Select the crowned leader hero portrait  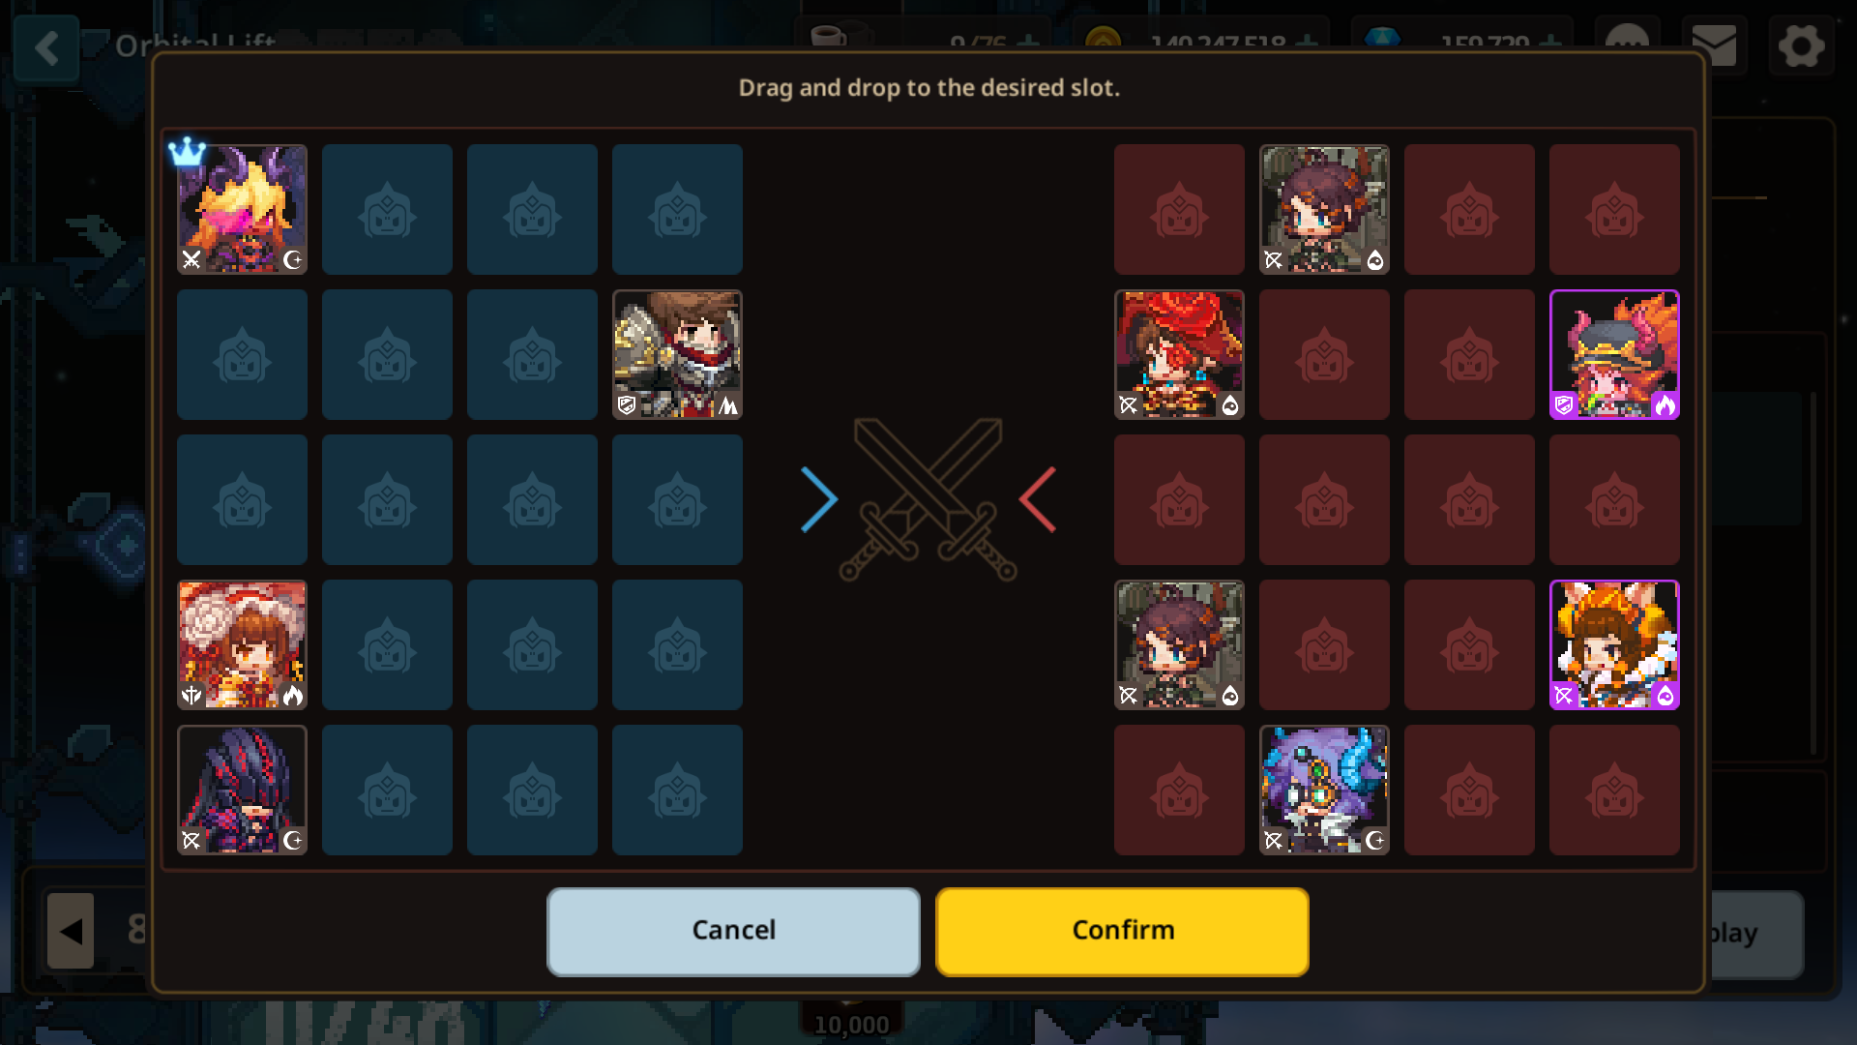point(242,209)
